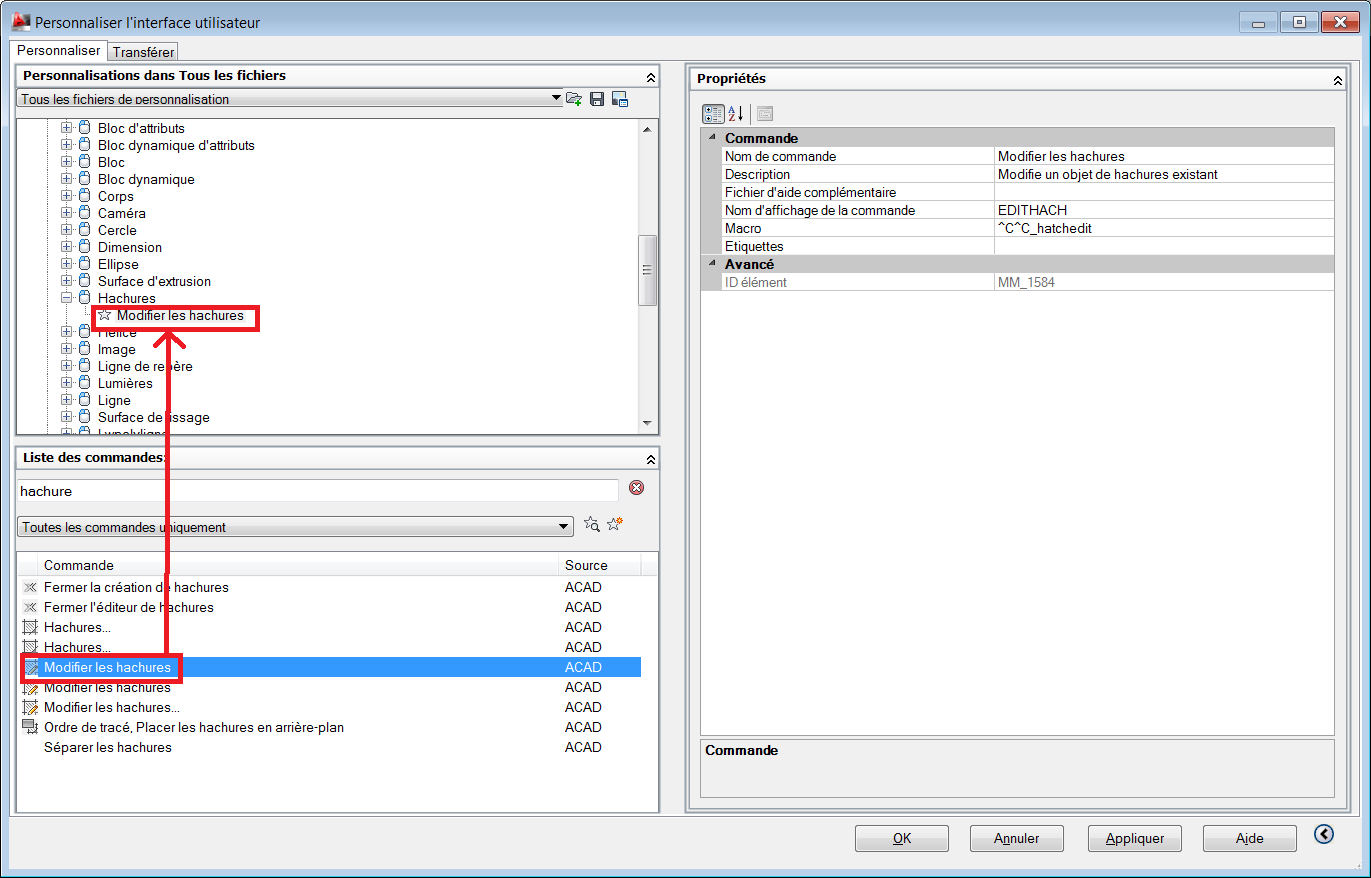
Task: Click the find command magnifier-star icon
Action: (592, 524)
